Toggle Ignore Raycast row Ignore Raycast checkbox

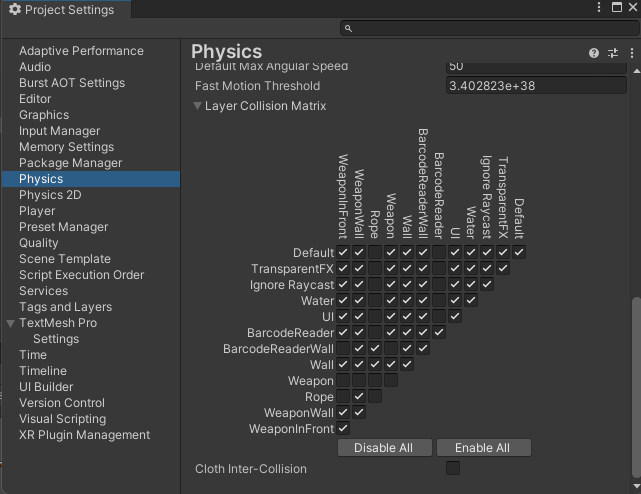click(487, 284)
